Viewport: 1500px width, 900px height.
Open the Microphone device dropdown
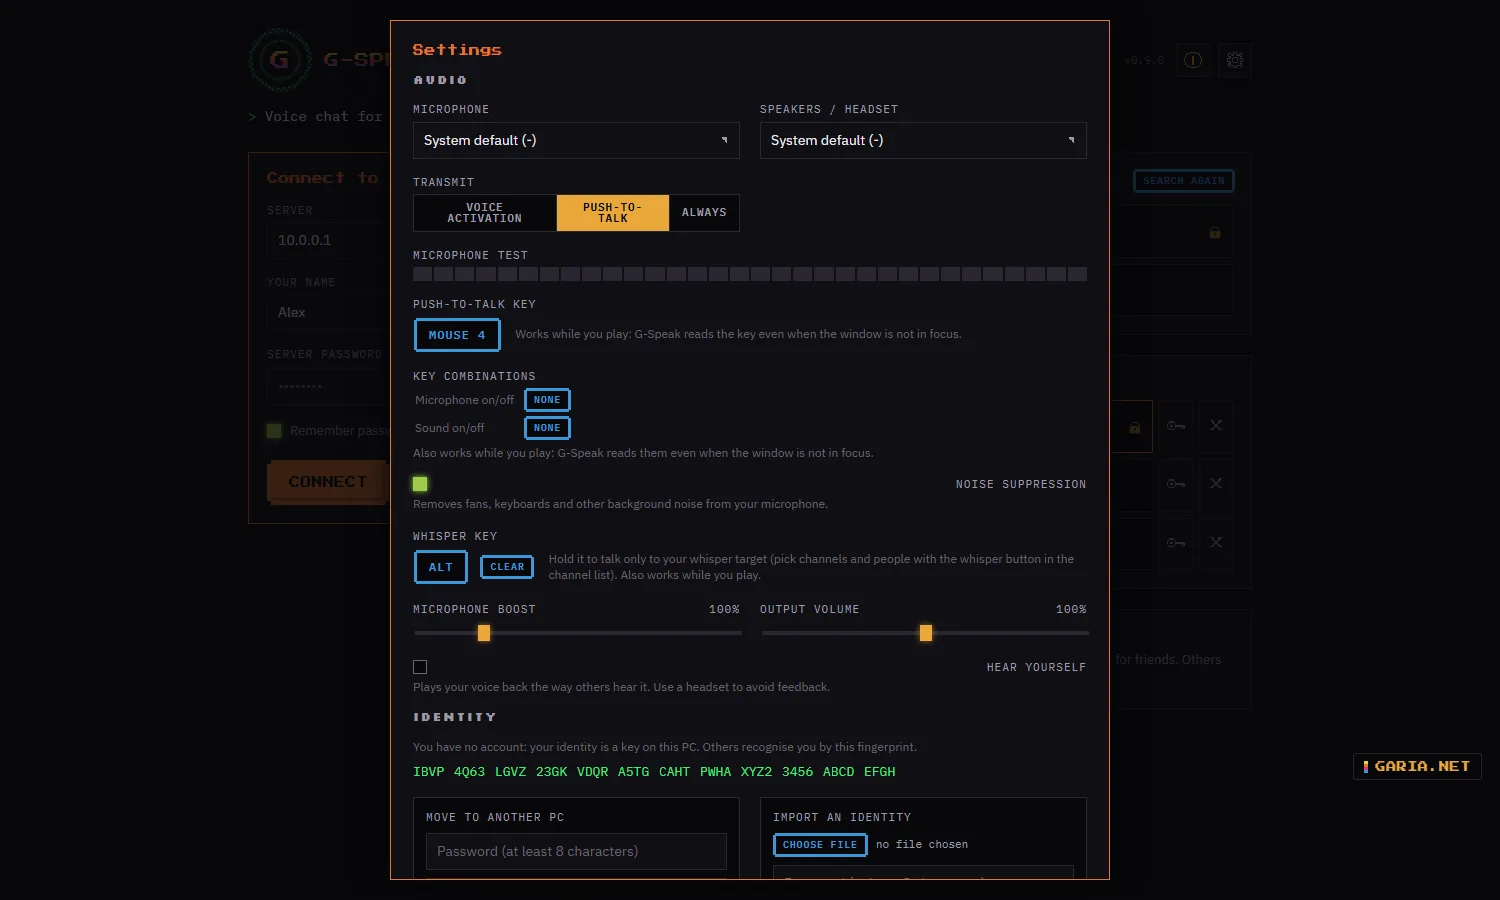[576, 140]
